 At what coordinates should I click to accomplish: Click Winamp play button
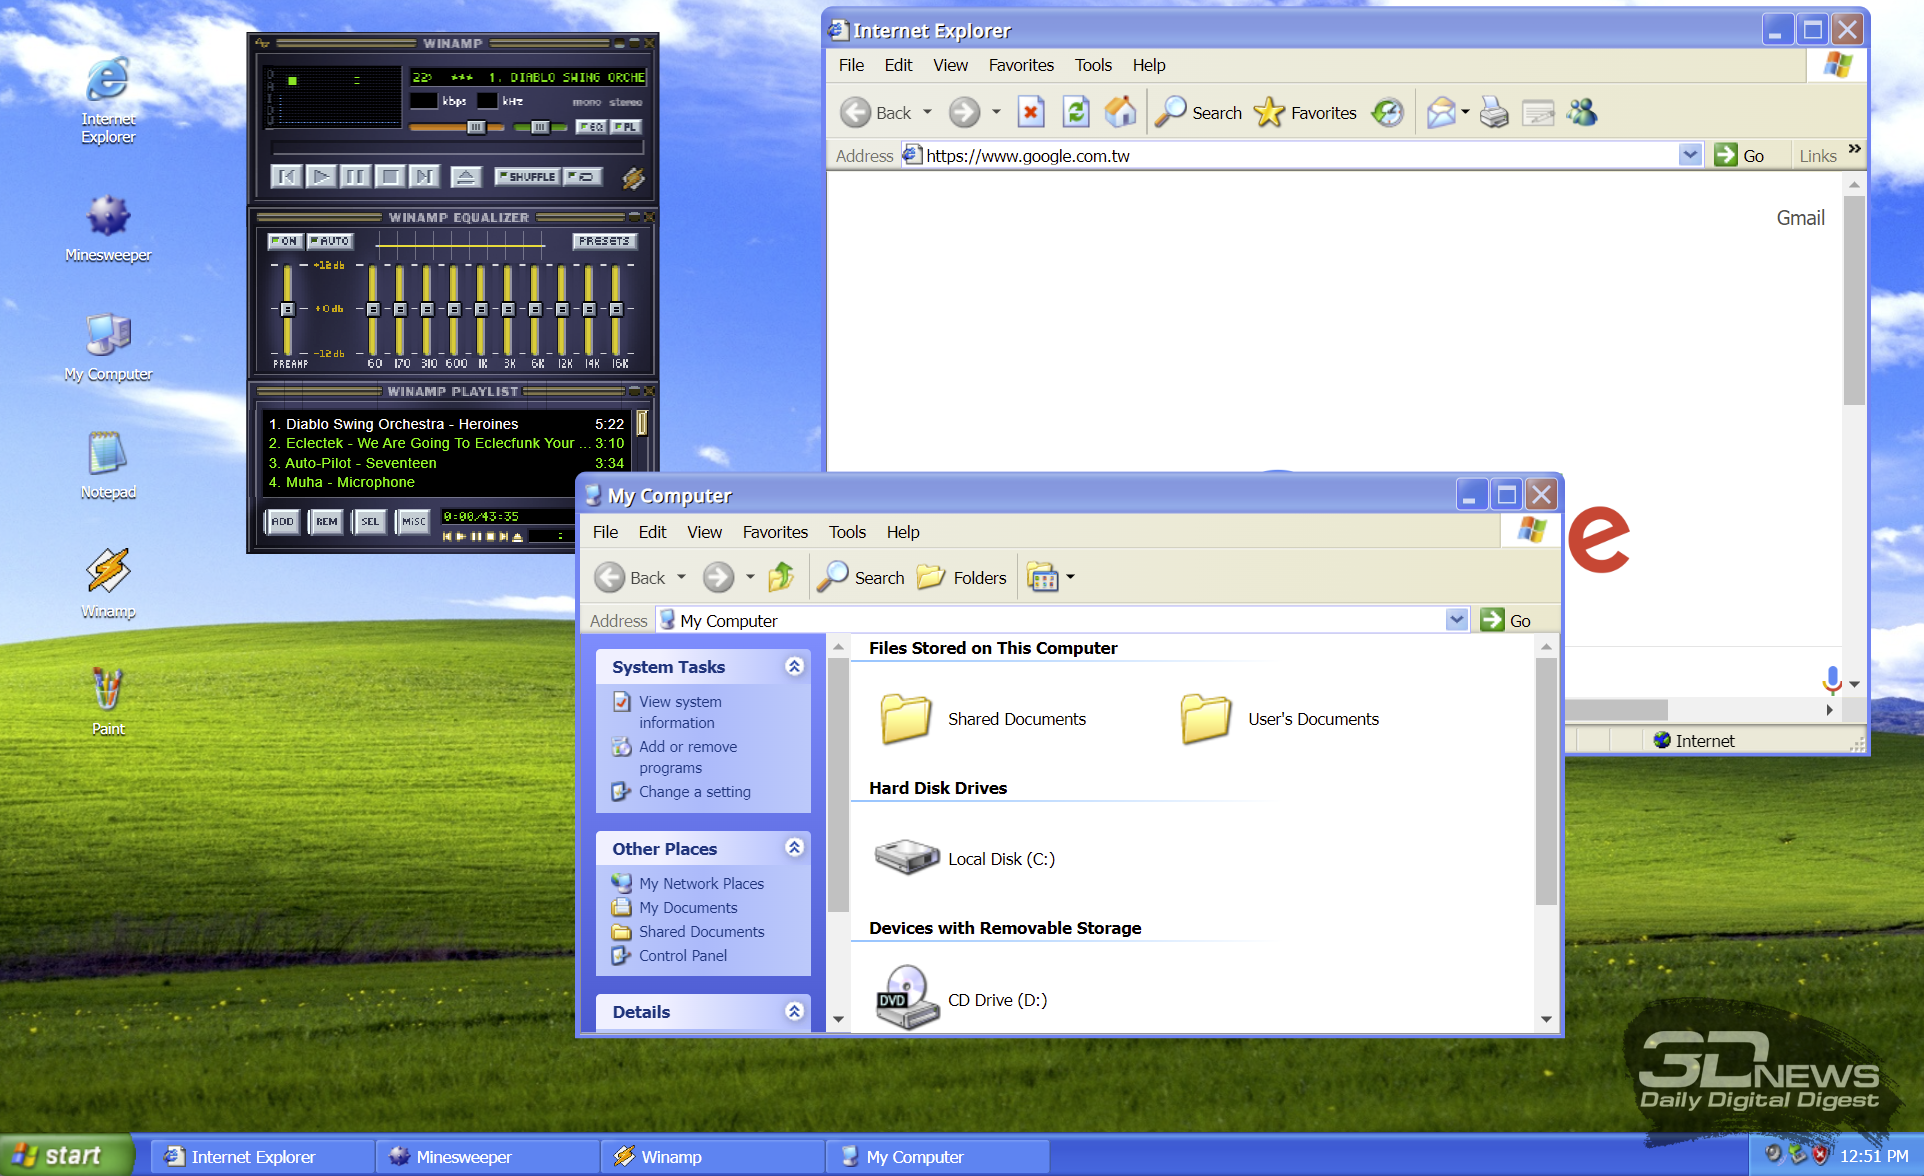click(321, 177)
